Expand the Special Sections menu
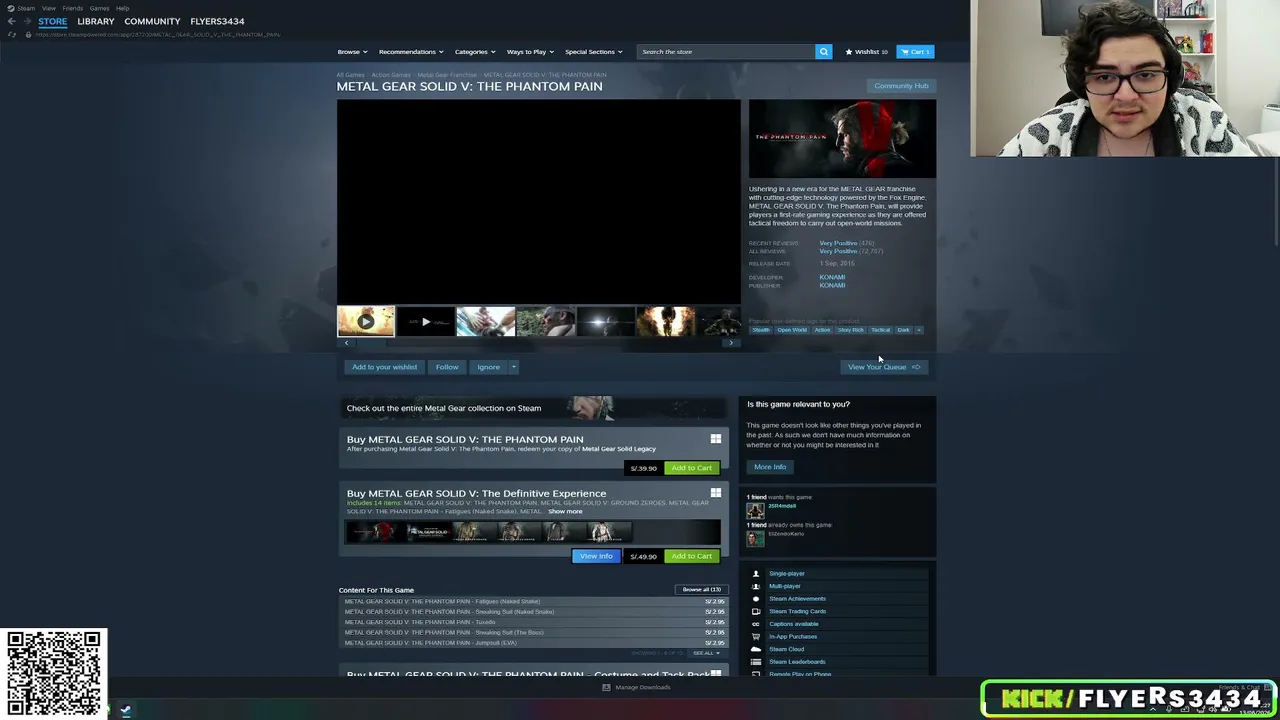The width and height of the screenshot is (1280, 720). [x=593, y=52]
